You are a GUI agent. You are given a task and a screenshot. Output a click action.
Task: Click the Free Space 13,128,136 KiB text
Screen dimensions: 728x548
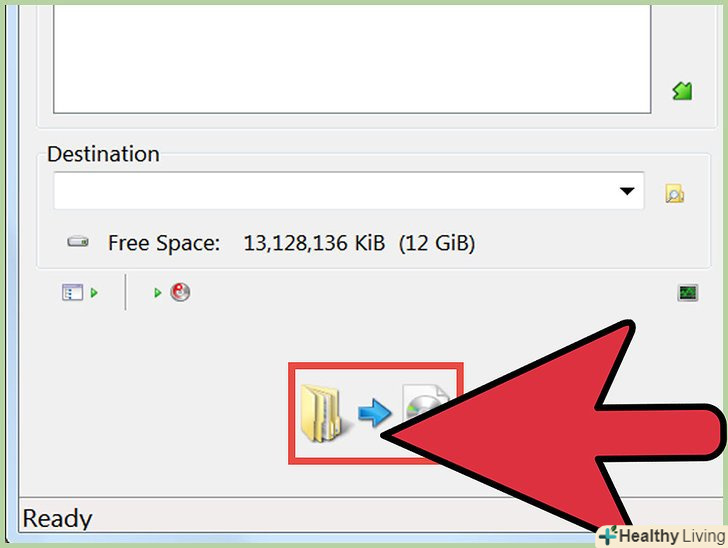[247, 243]
